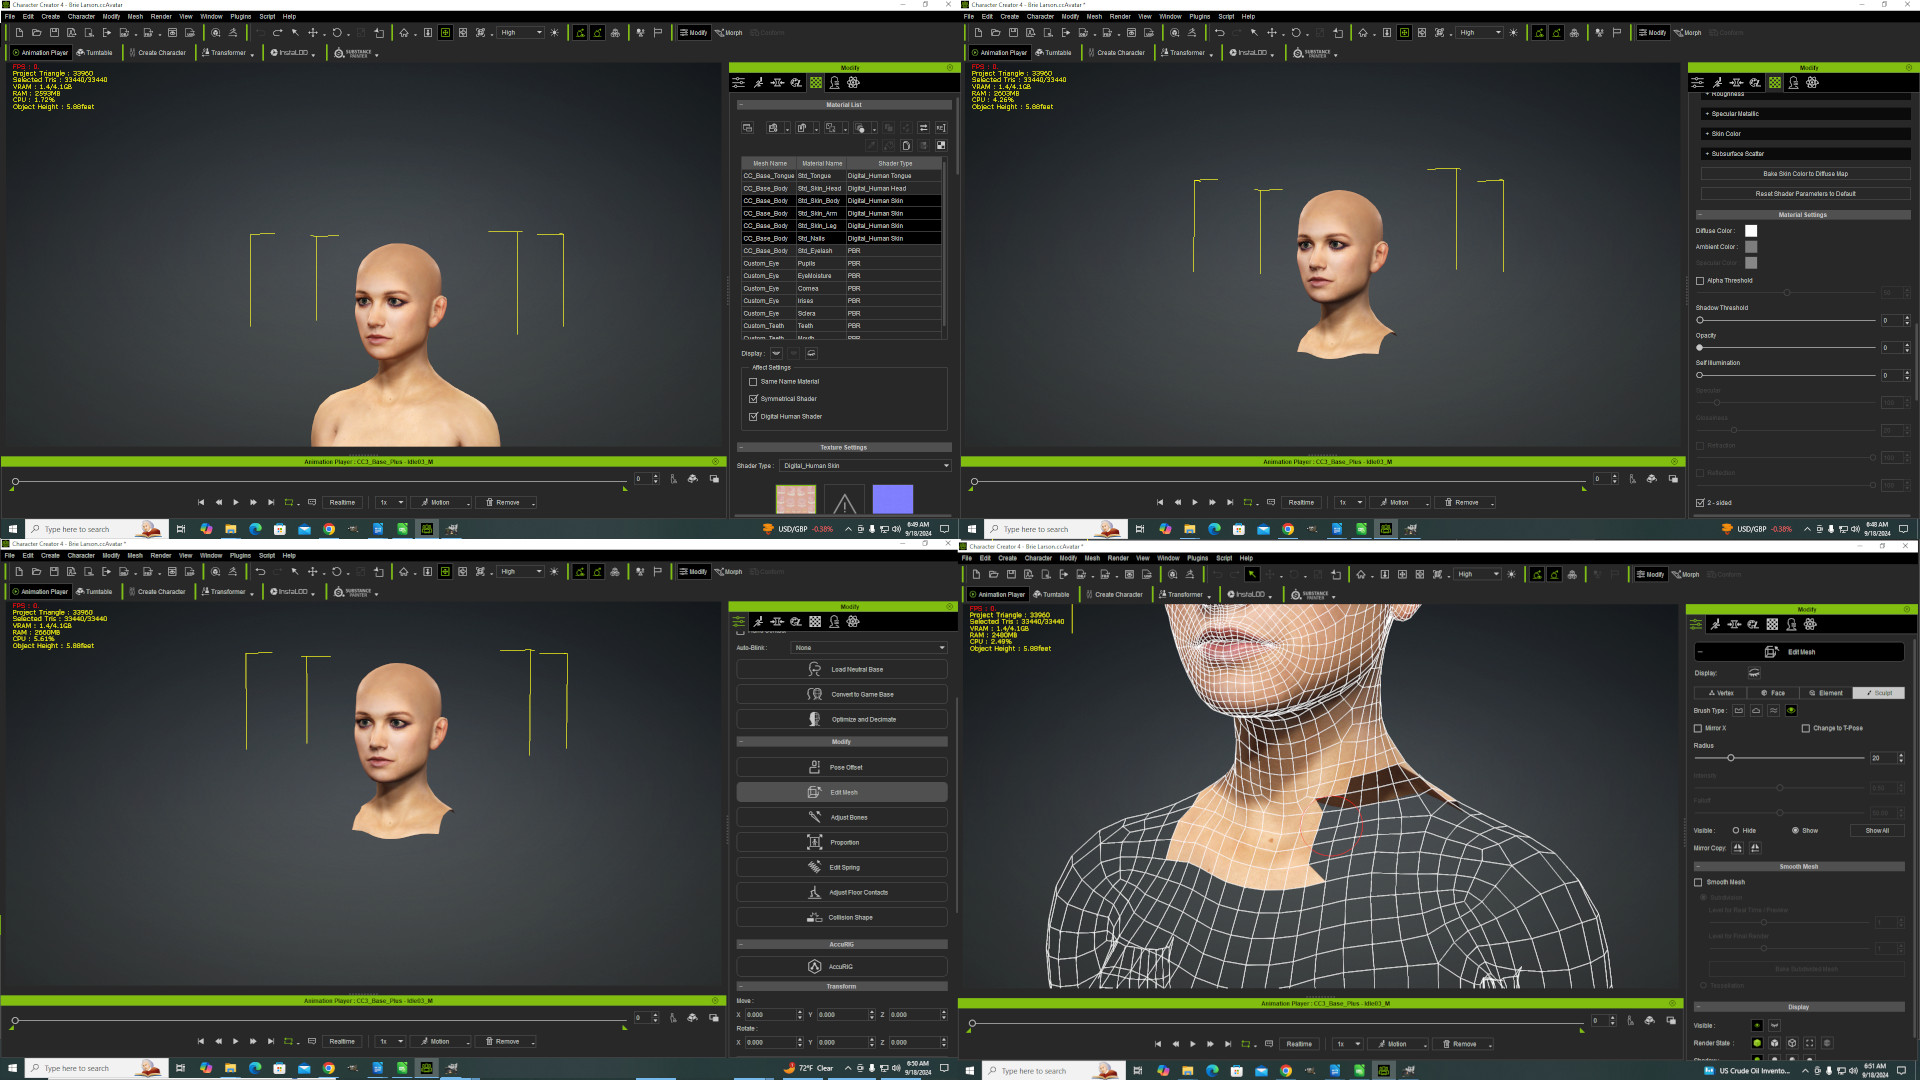Switch to the Face tab in the Edit Mesh panel
The width and height of the screenshot is (1920, 1080).
tap(1772, 693)
